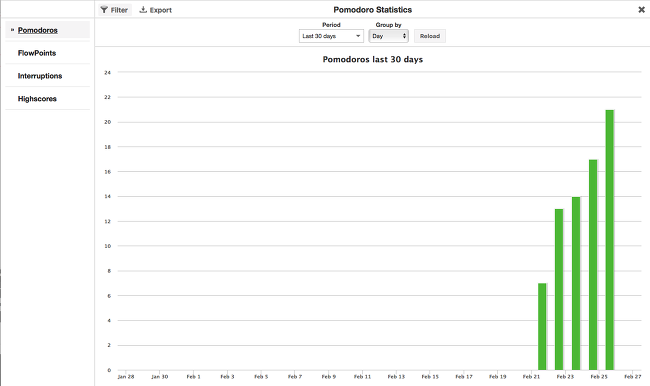Click the 'Pomodoro Statistics' window title

tap(373, 10)
